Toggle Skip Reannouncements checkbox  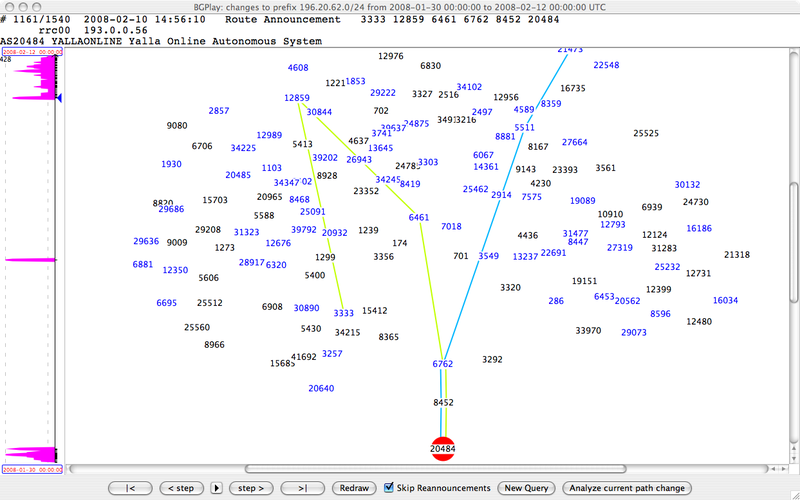pos(390,488)
